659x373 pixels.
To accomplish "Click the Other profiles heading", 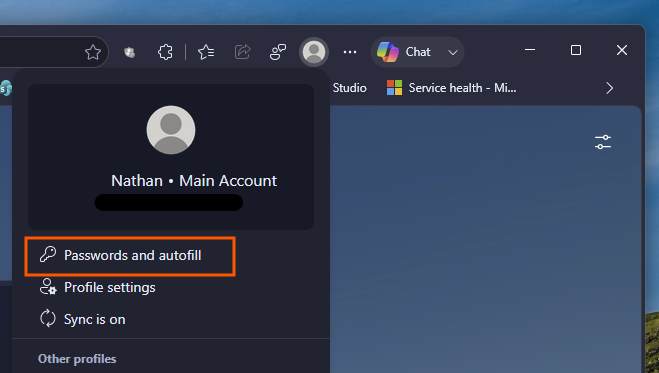I will coord(77,359).
